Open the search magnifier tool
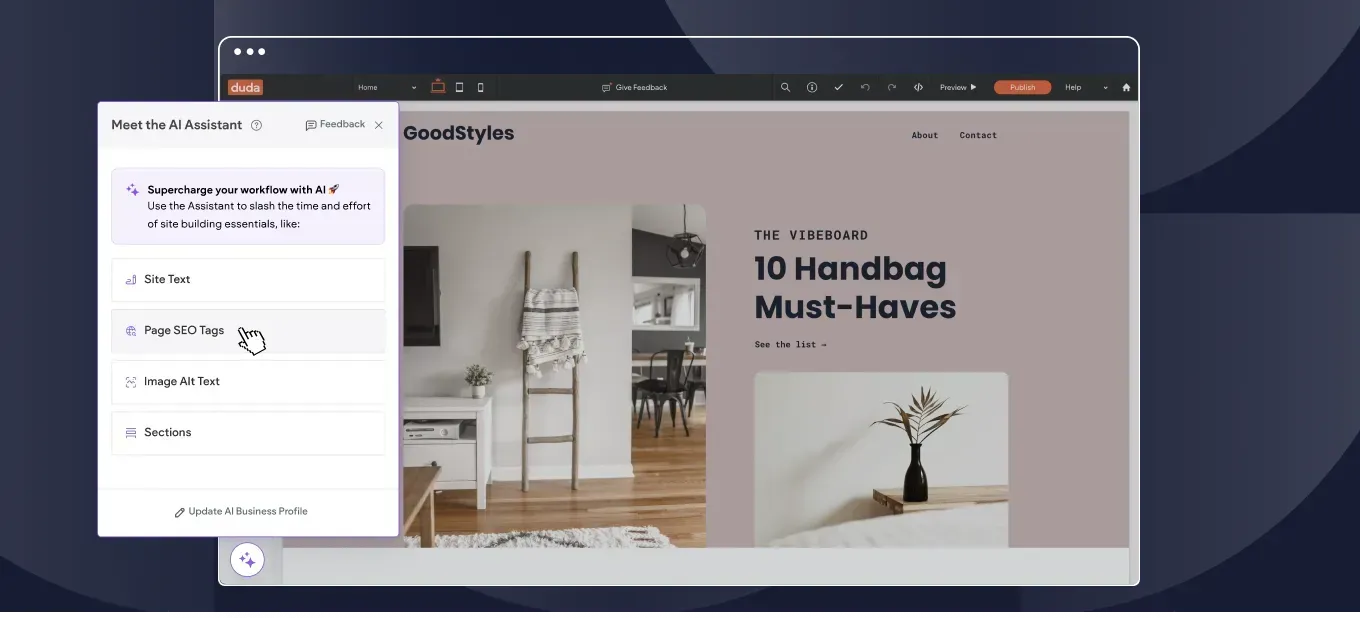 coord(785,87)
